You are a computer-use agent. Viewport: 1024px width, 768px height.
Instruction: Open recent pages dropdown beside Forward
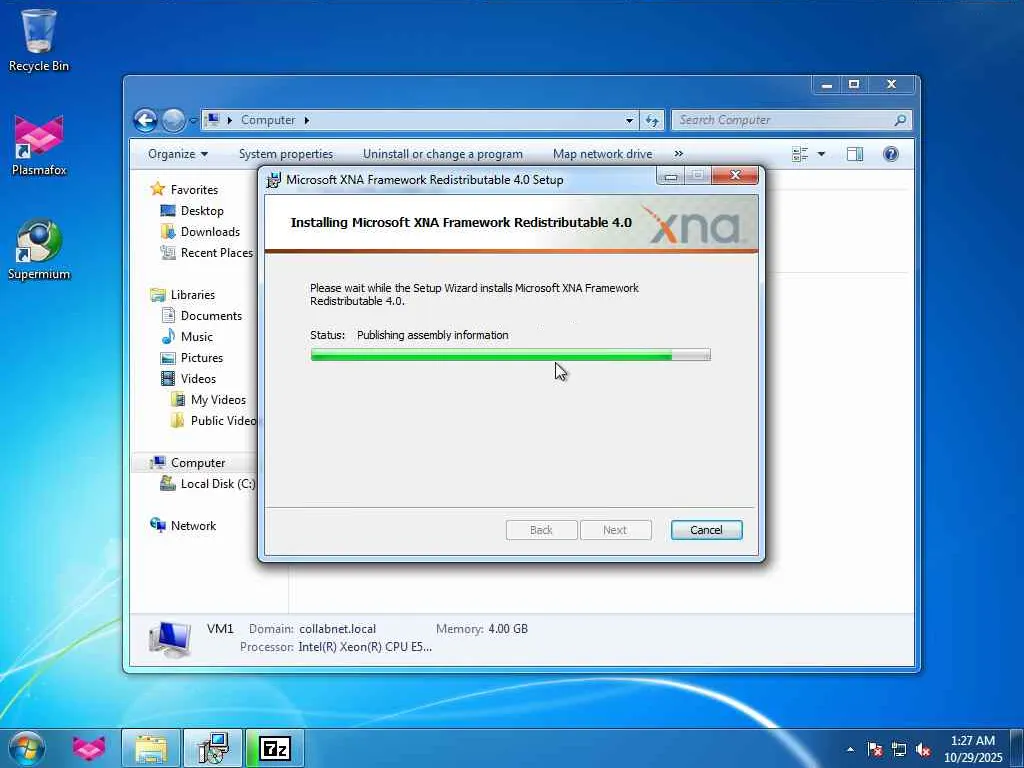(193, 121)
